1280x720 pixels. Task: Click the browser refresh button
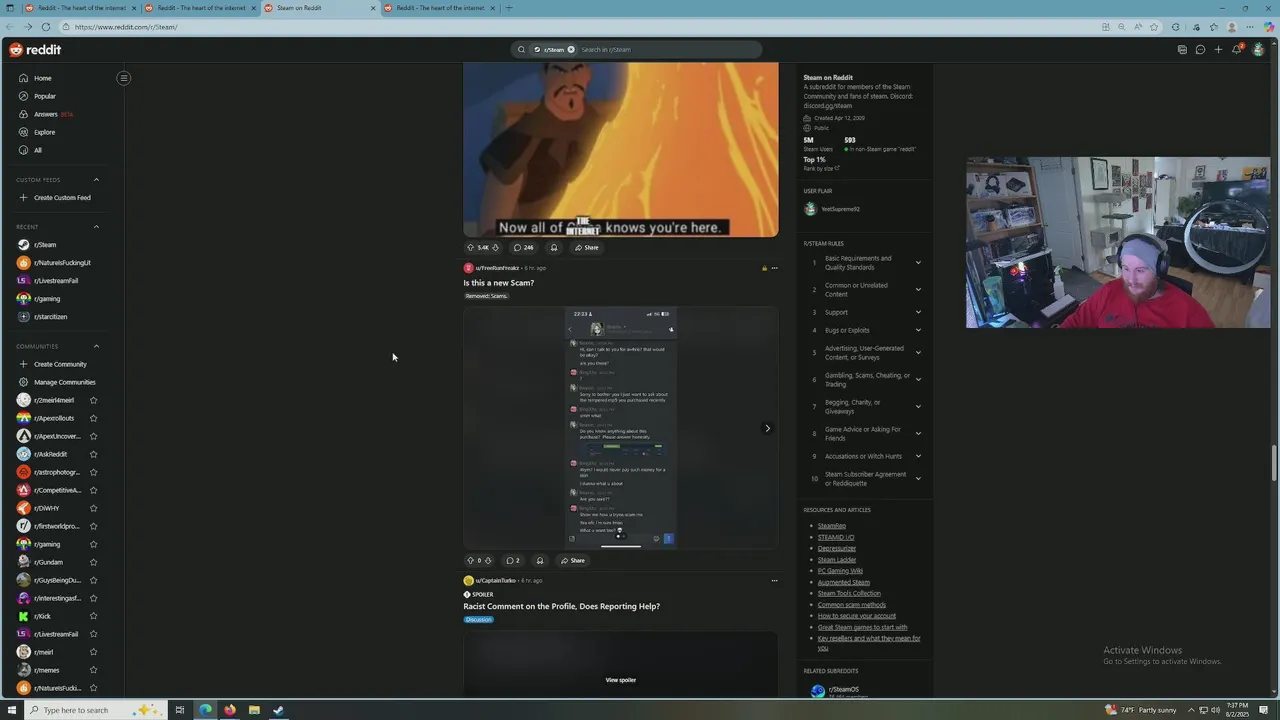(x=46, y=27)
